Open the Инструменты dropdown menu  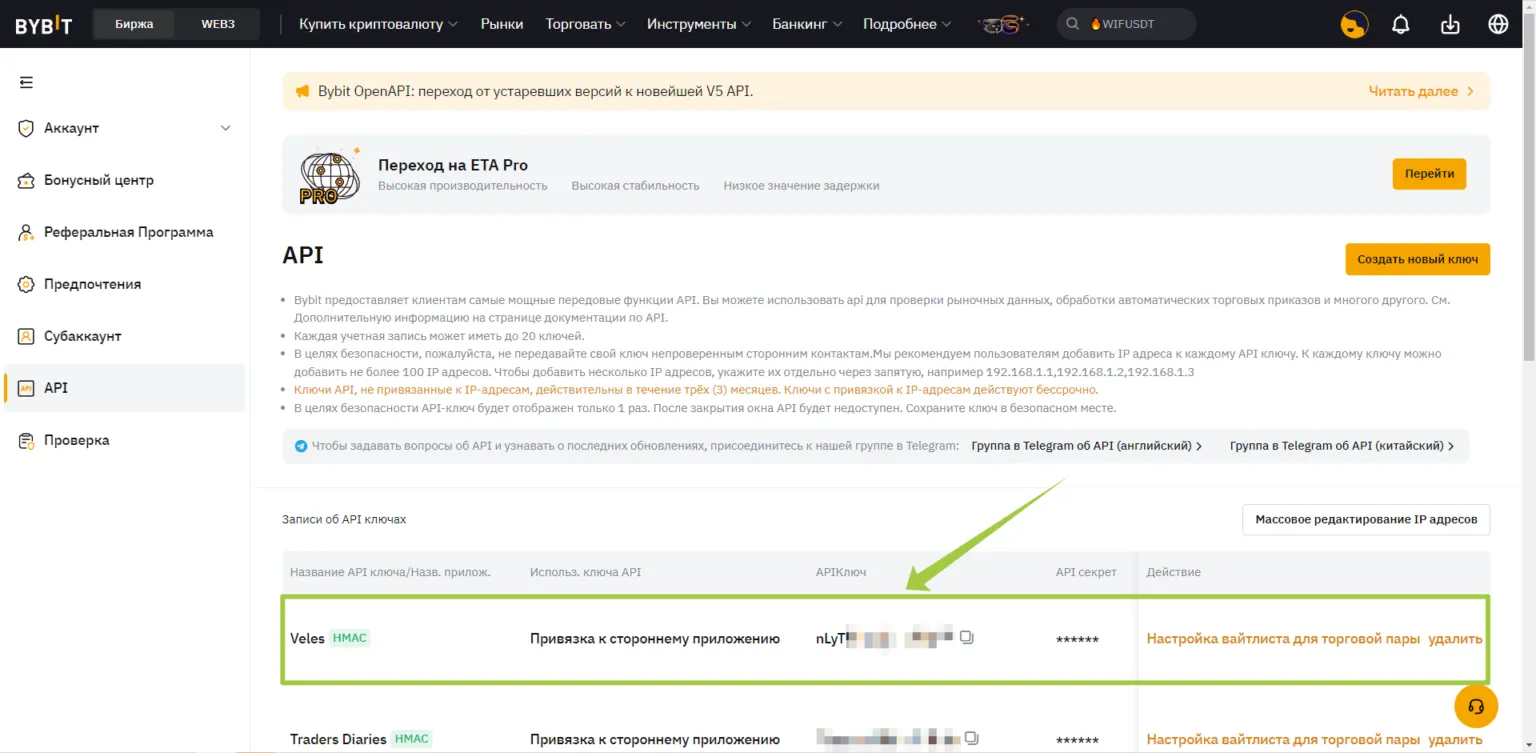[698, 23]
